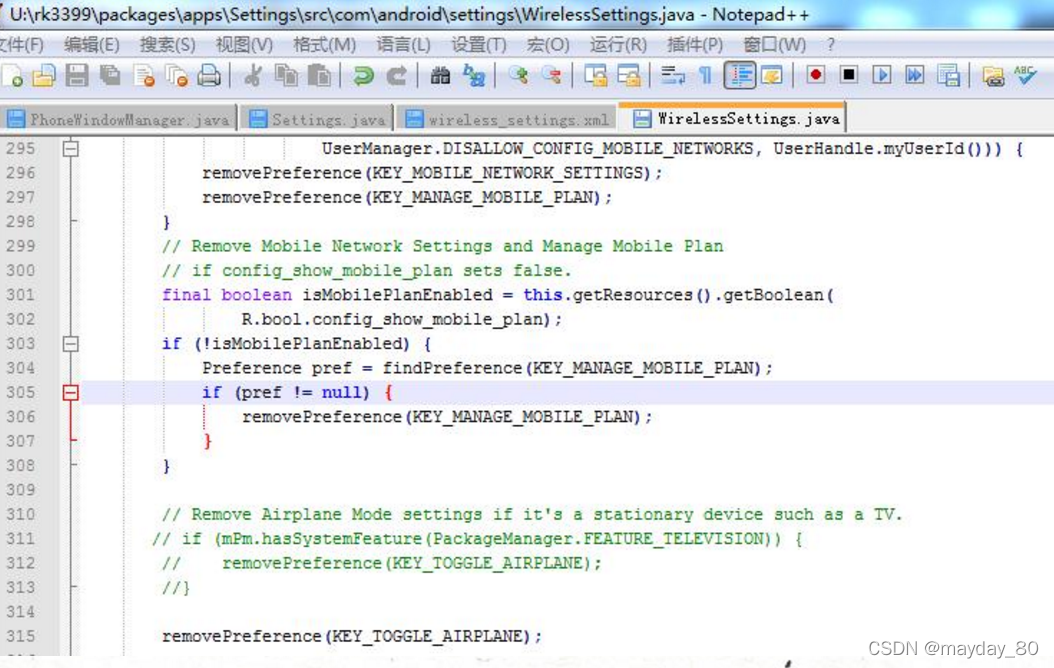
Task: Stop macro recording with black square
Action: point(849,75)
